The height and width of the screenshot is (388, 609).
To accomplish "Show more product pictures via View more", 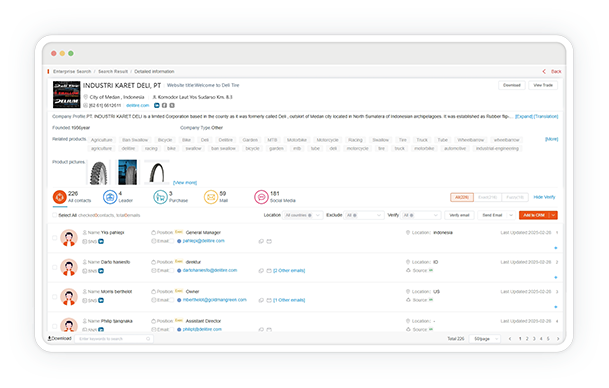I will 185,183.
